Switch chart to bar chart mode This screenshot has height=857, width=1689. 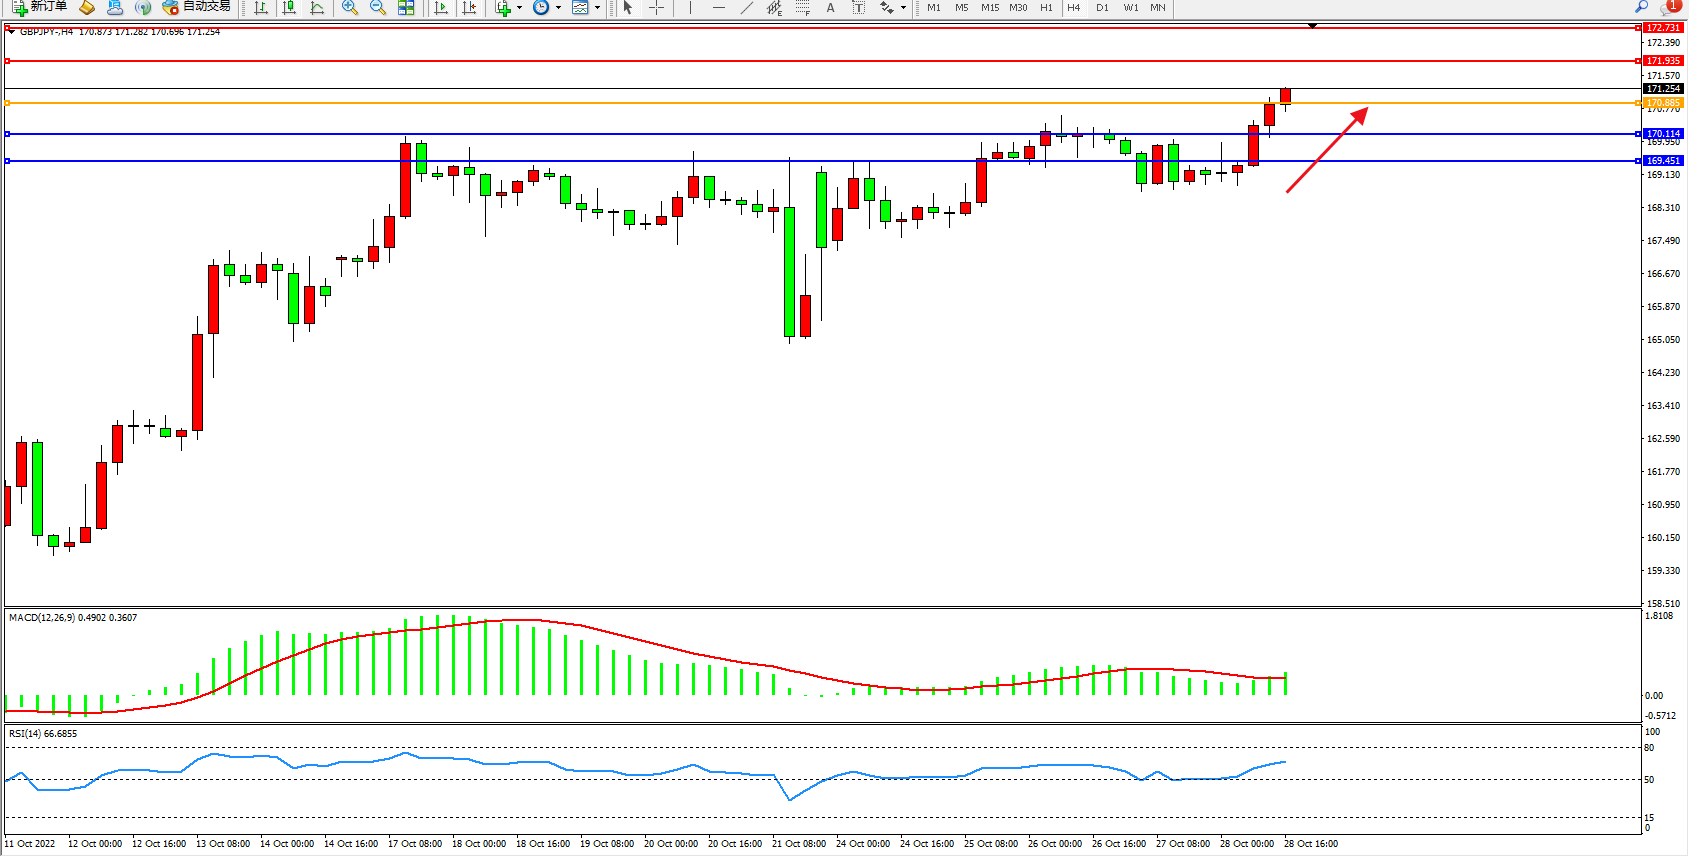tap(261, 8)
